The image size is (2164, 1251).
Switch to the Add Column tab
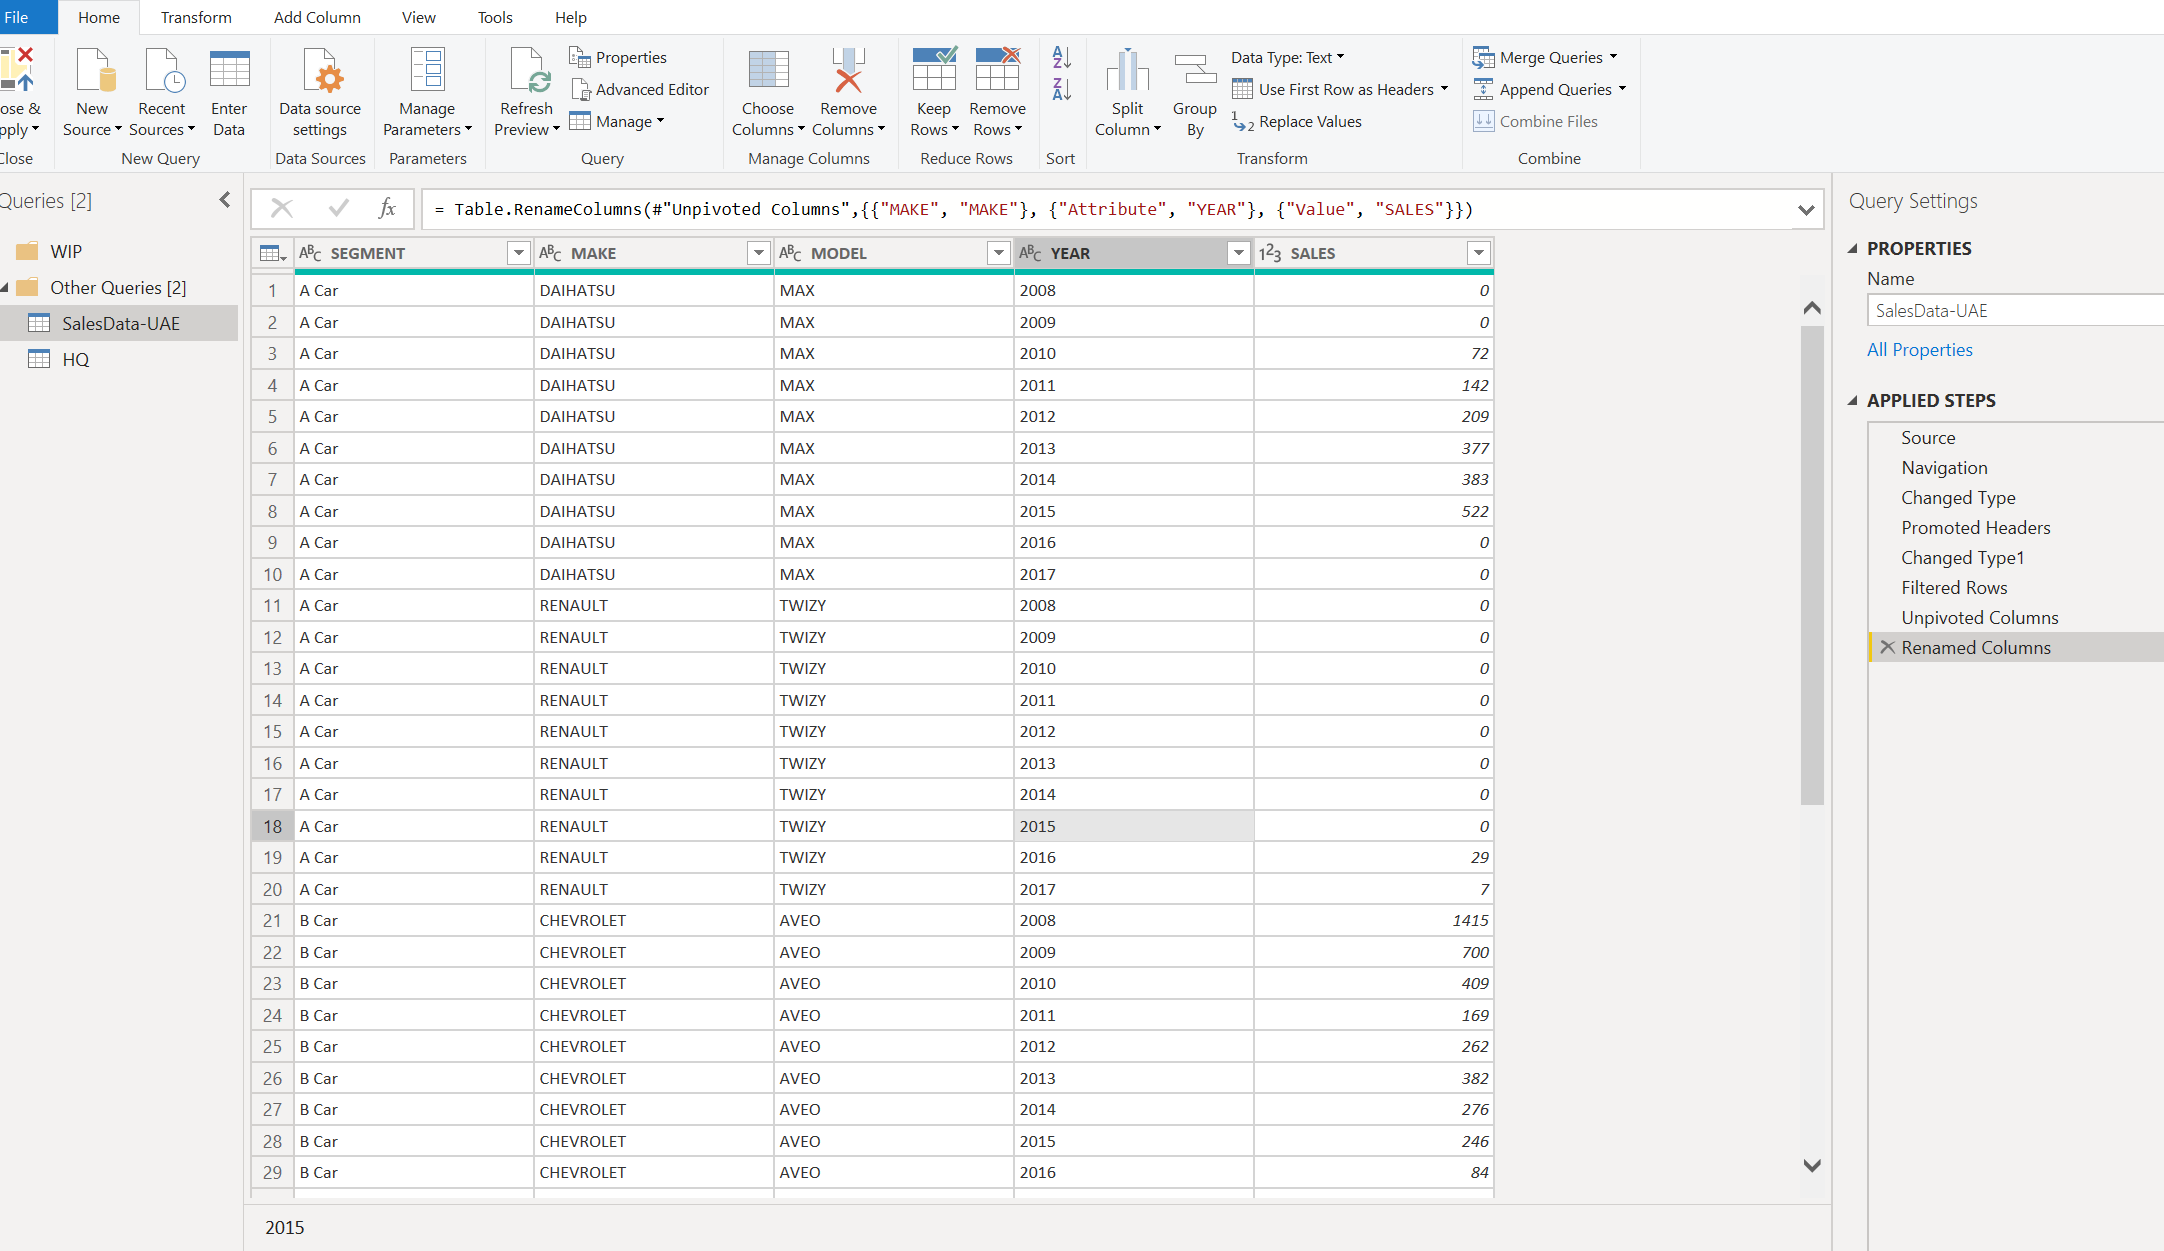click(x=317, y=18)
